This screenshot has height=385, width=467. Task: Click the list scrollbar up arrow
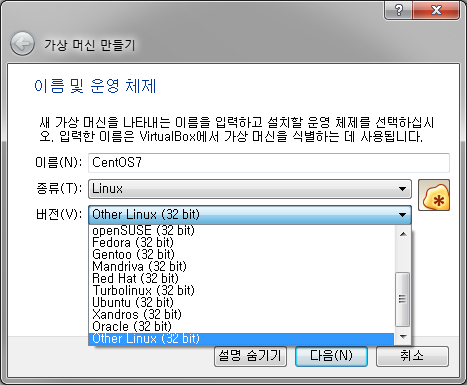(x=403, y=234)
